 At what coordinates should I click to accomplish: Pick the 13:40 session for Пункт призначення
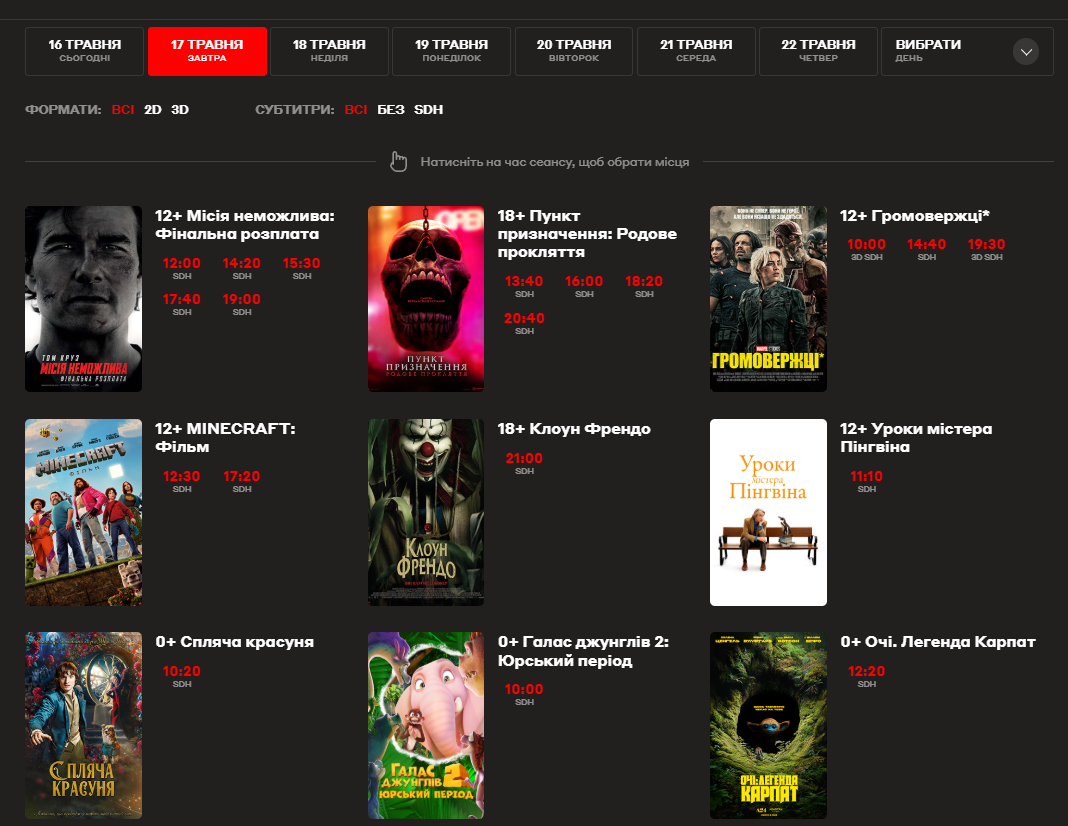[x=524, y=286]
